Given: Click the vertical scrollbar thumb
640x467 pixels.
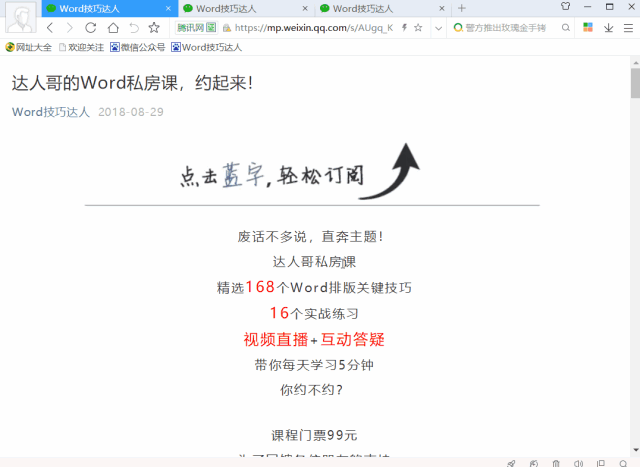Looking at the screenshot, I should [635, 83].
